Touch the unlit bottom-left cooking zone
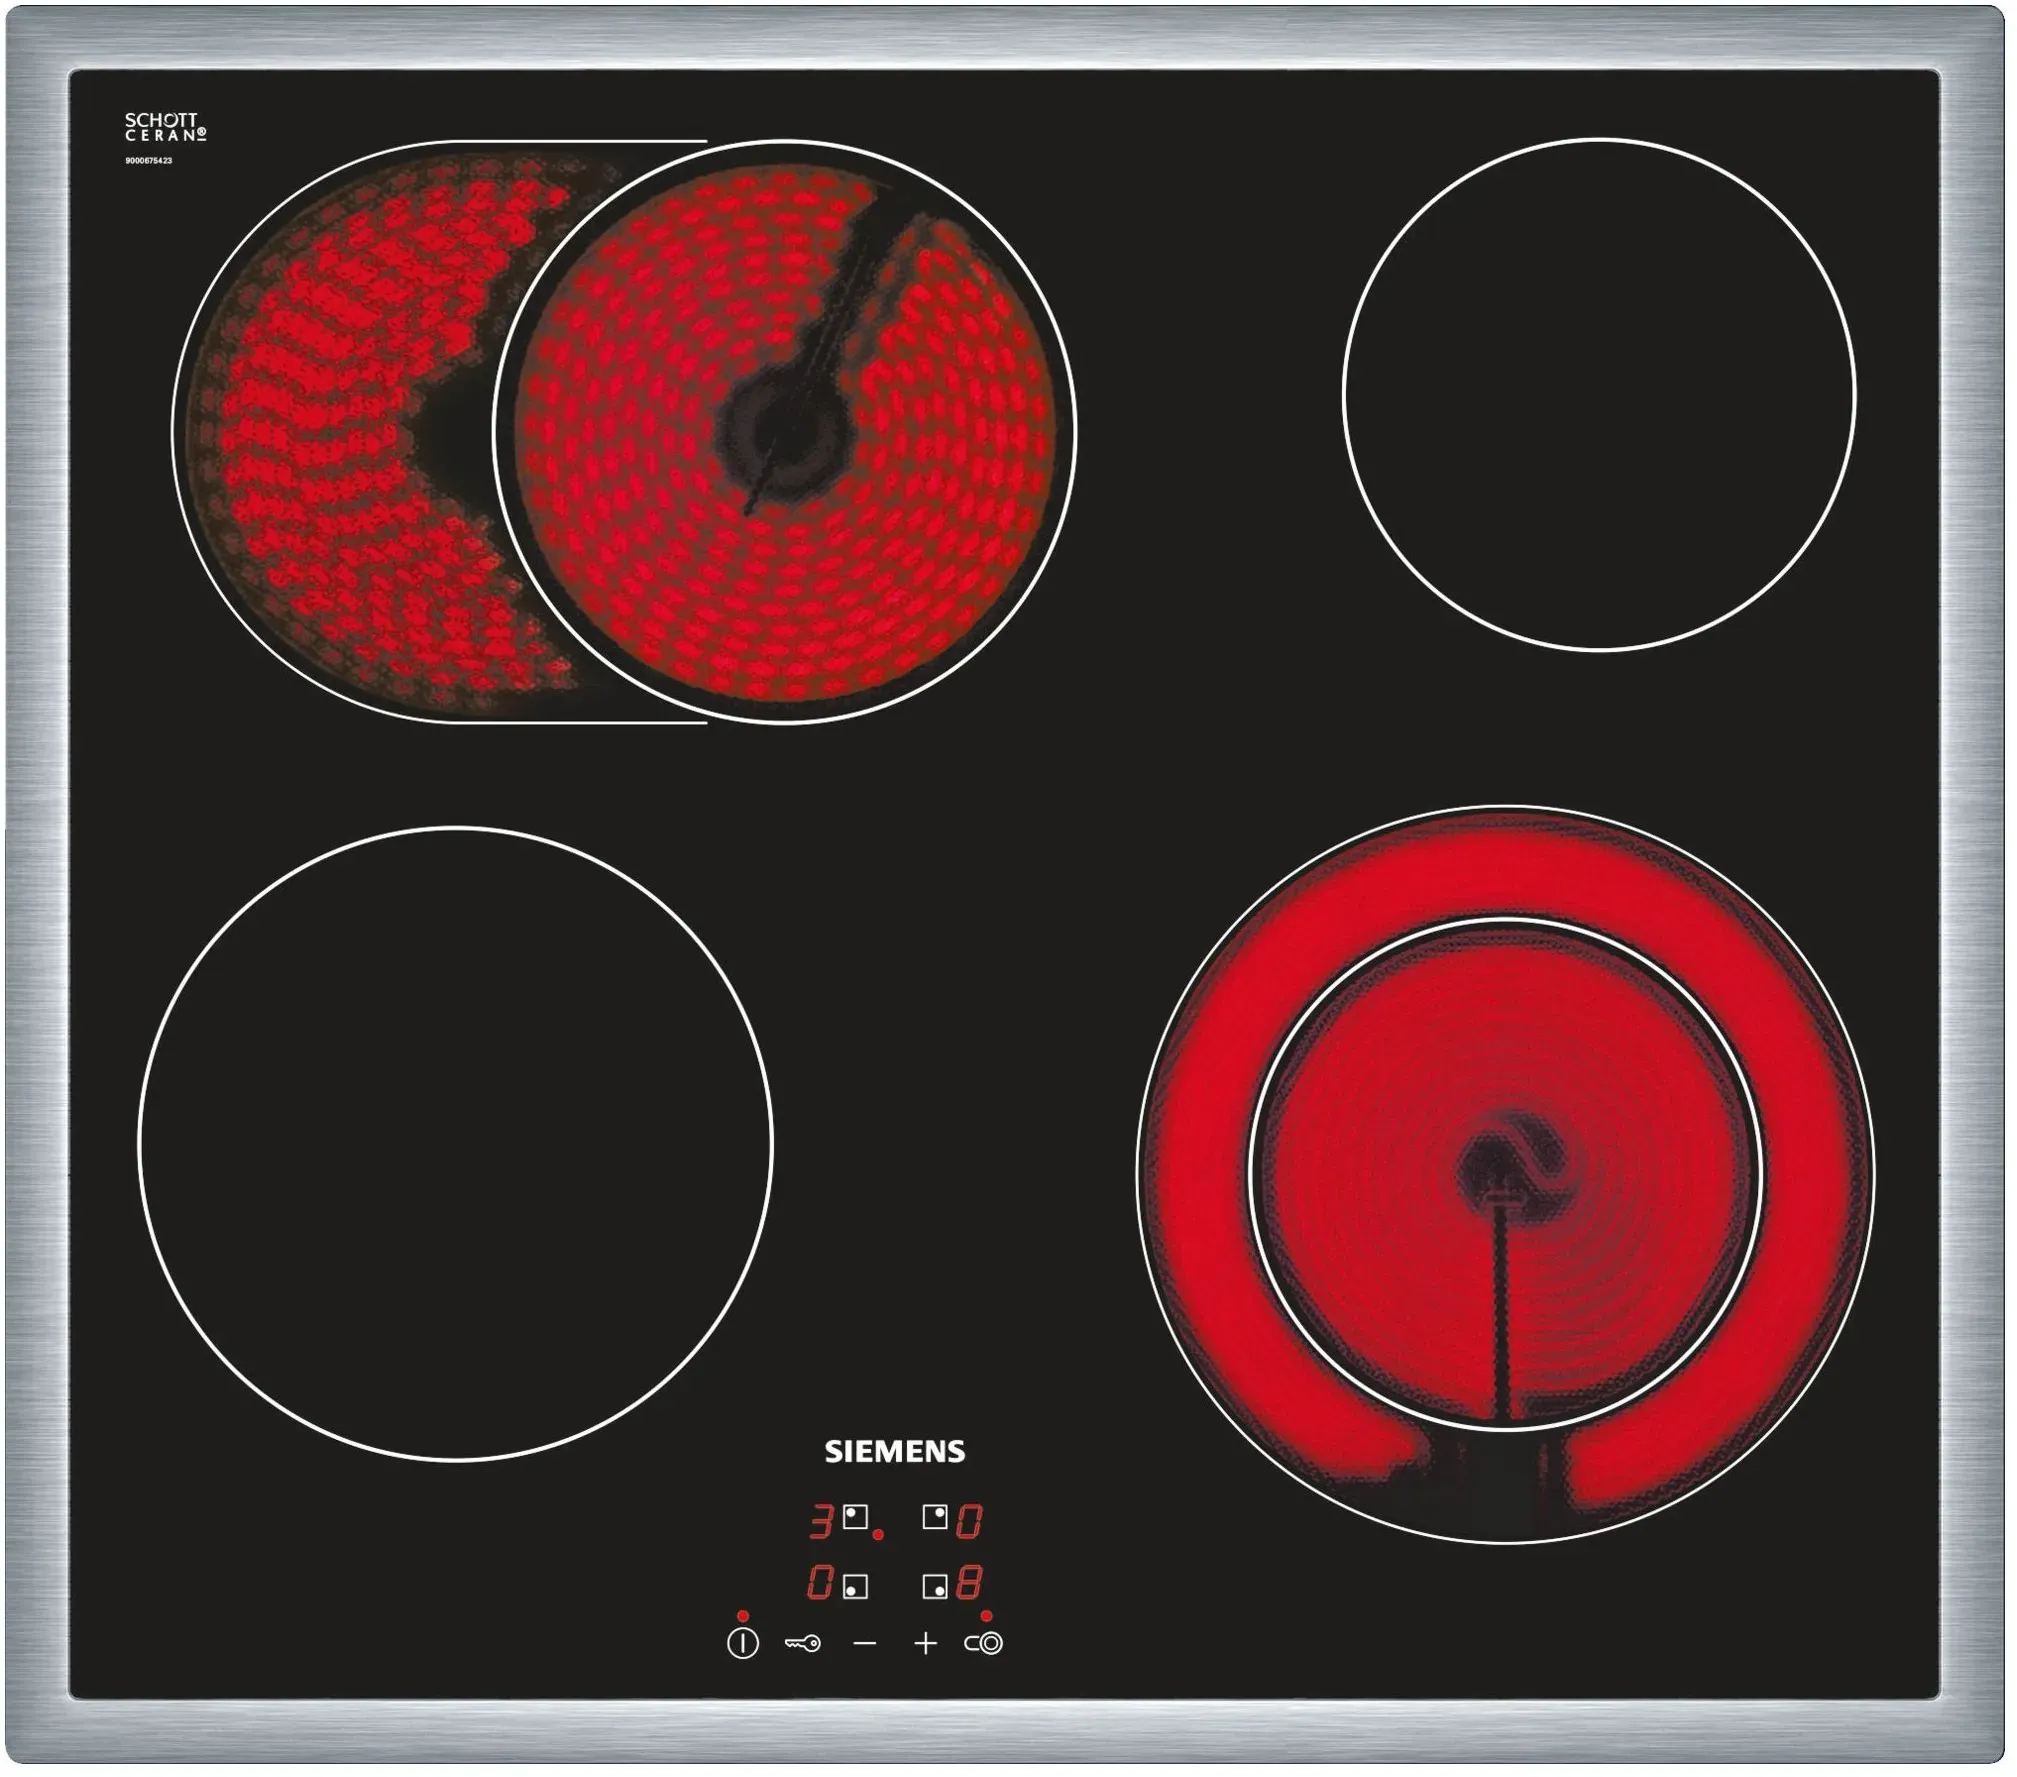This screenshot has height=1777, width=2017. [x=455, y=1143]
